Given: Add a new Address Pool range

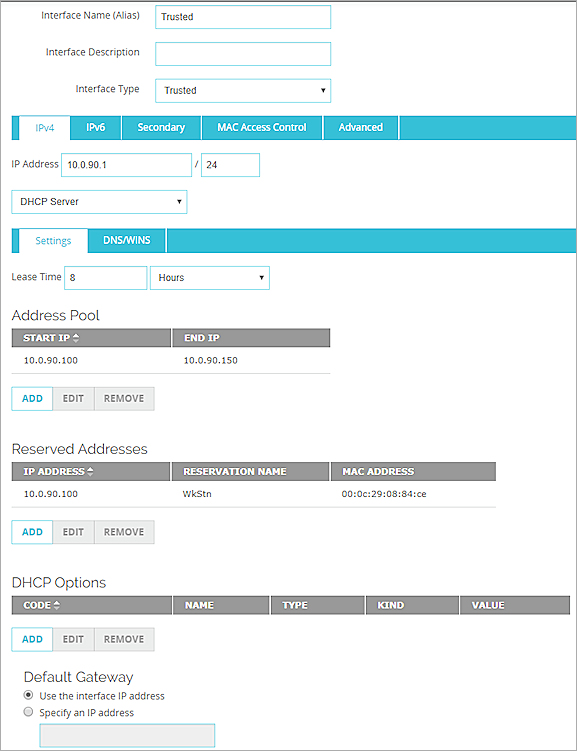Looking at the screenshot, I should coord(32,398).
